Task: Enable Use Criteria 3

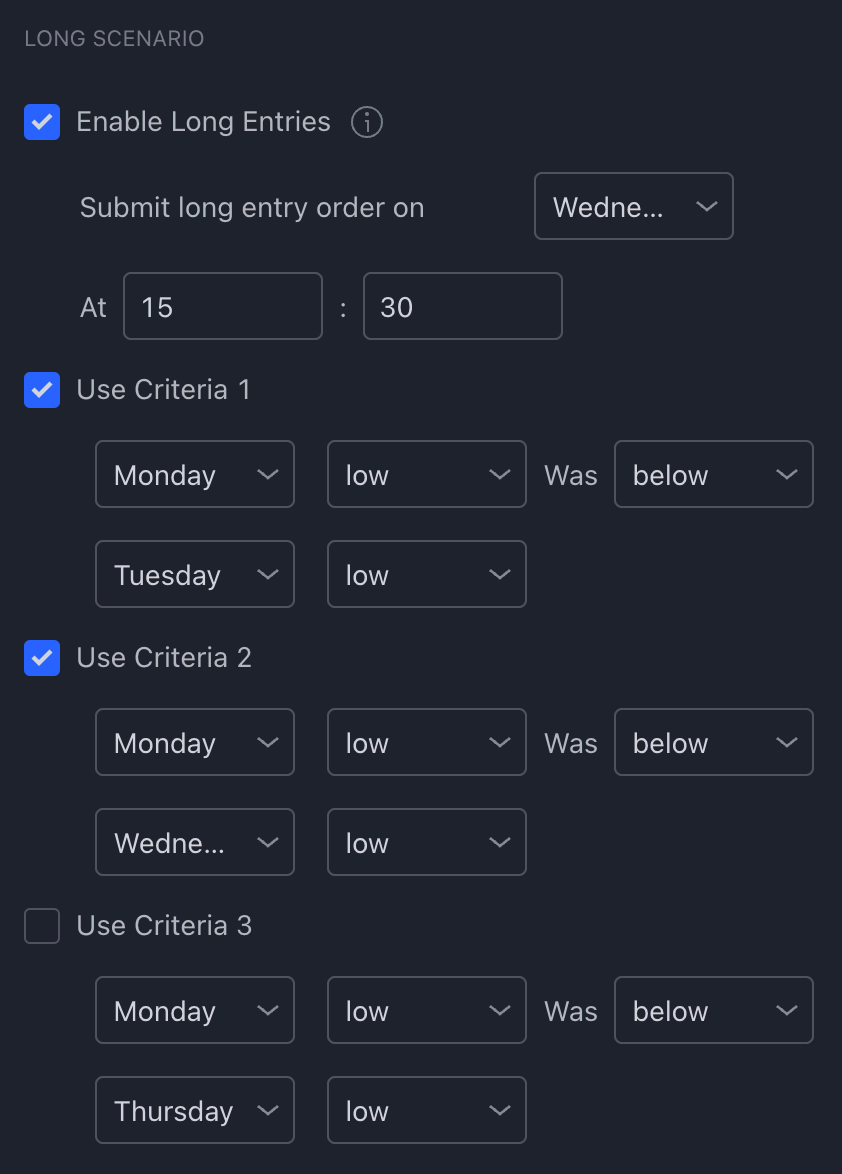Action: pos(42,926)
